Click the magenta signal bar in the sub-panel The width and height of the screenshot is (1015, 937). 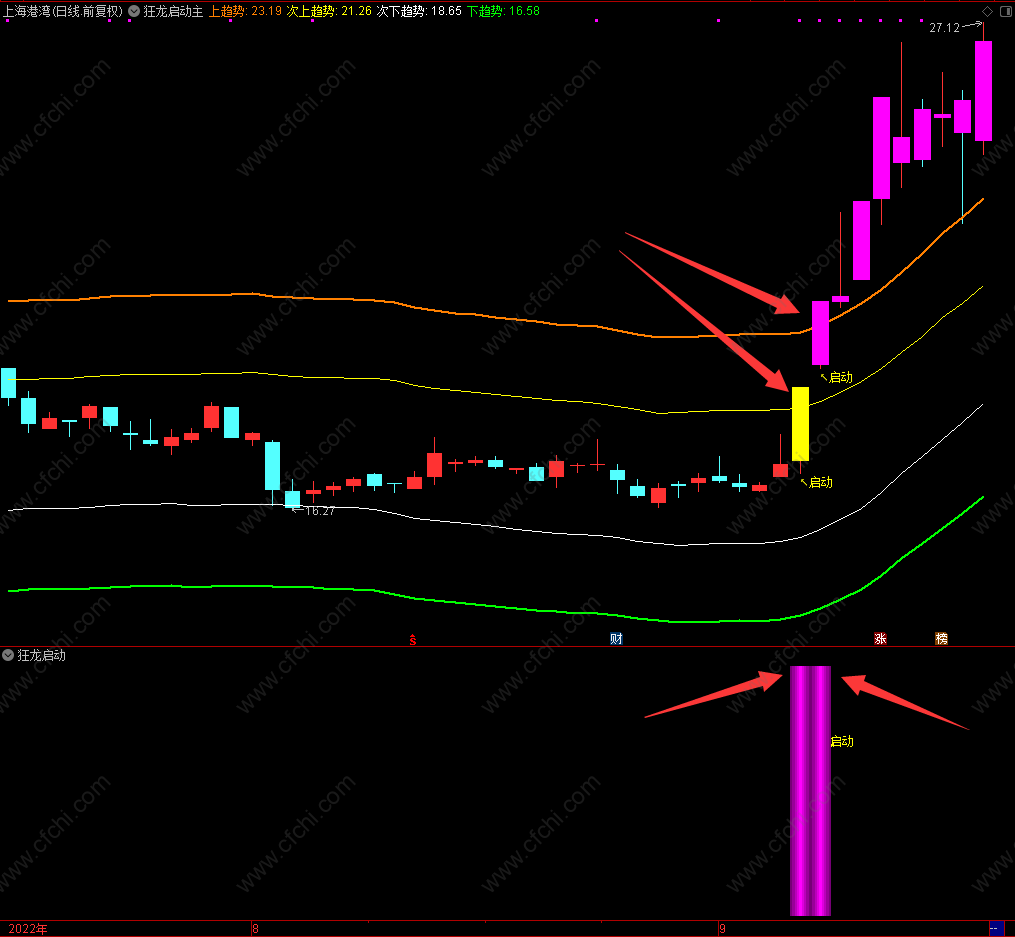pos(810,791)
